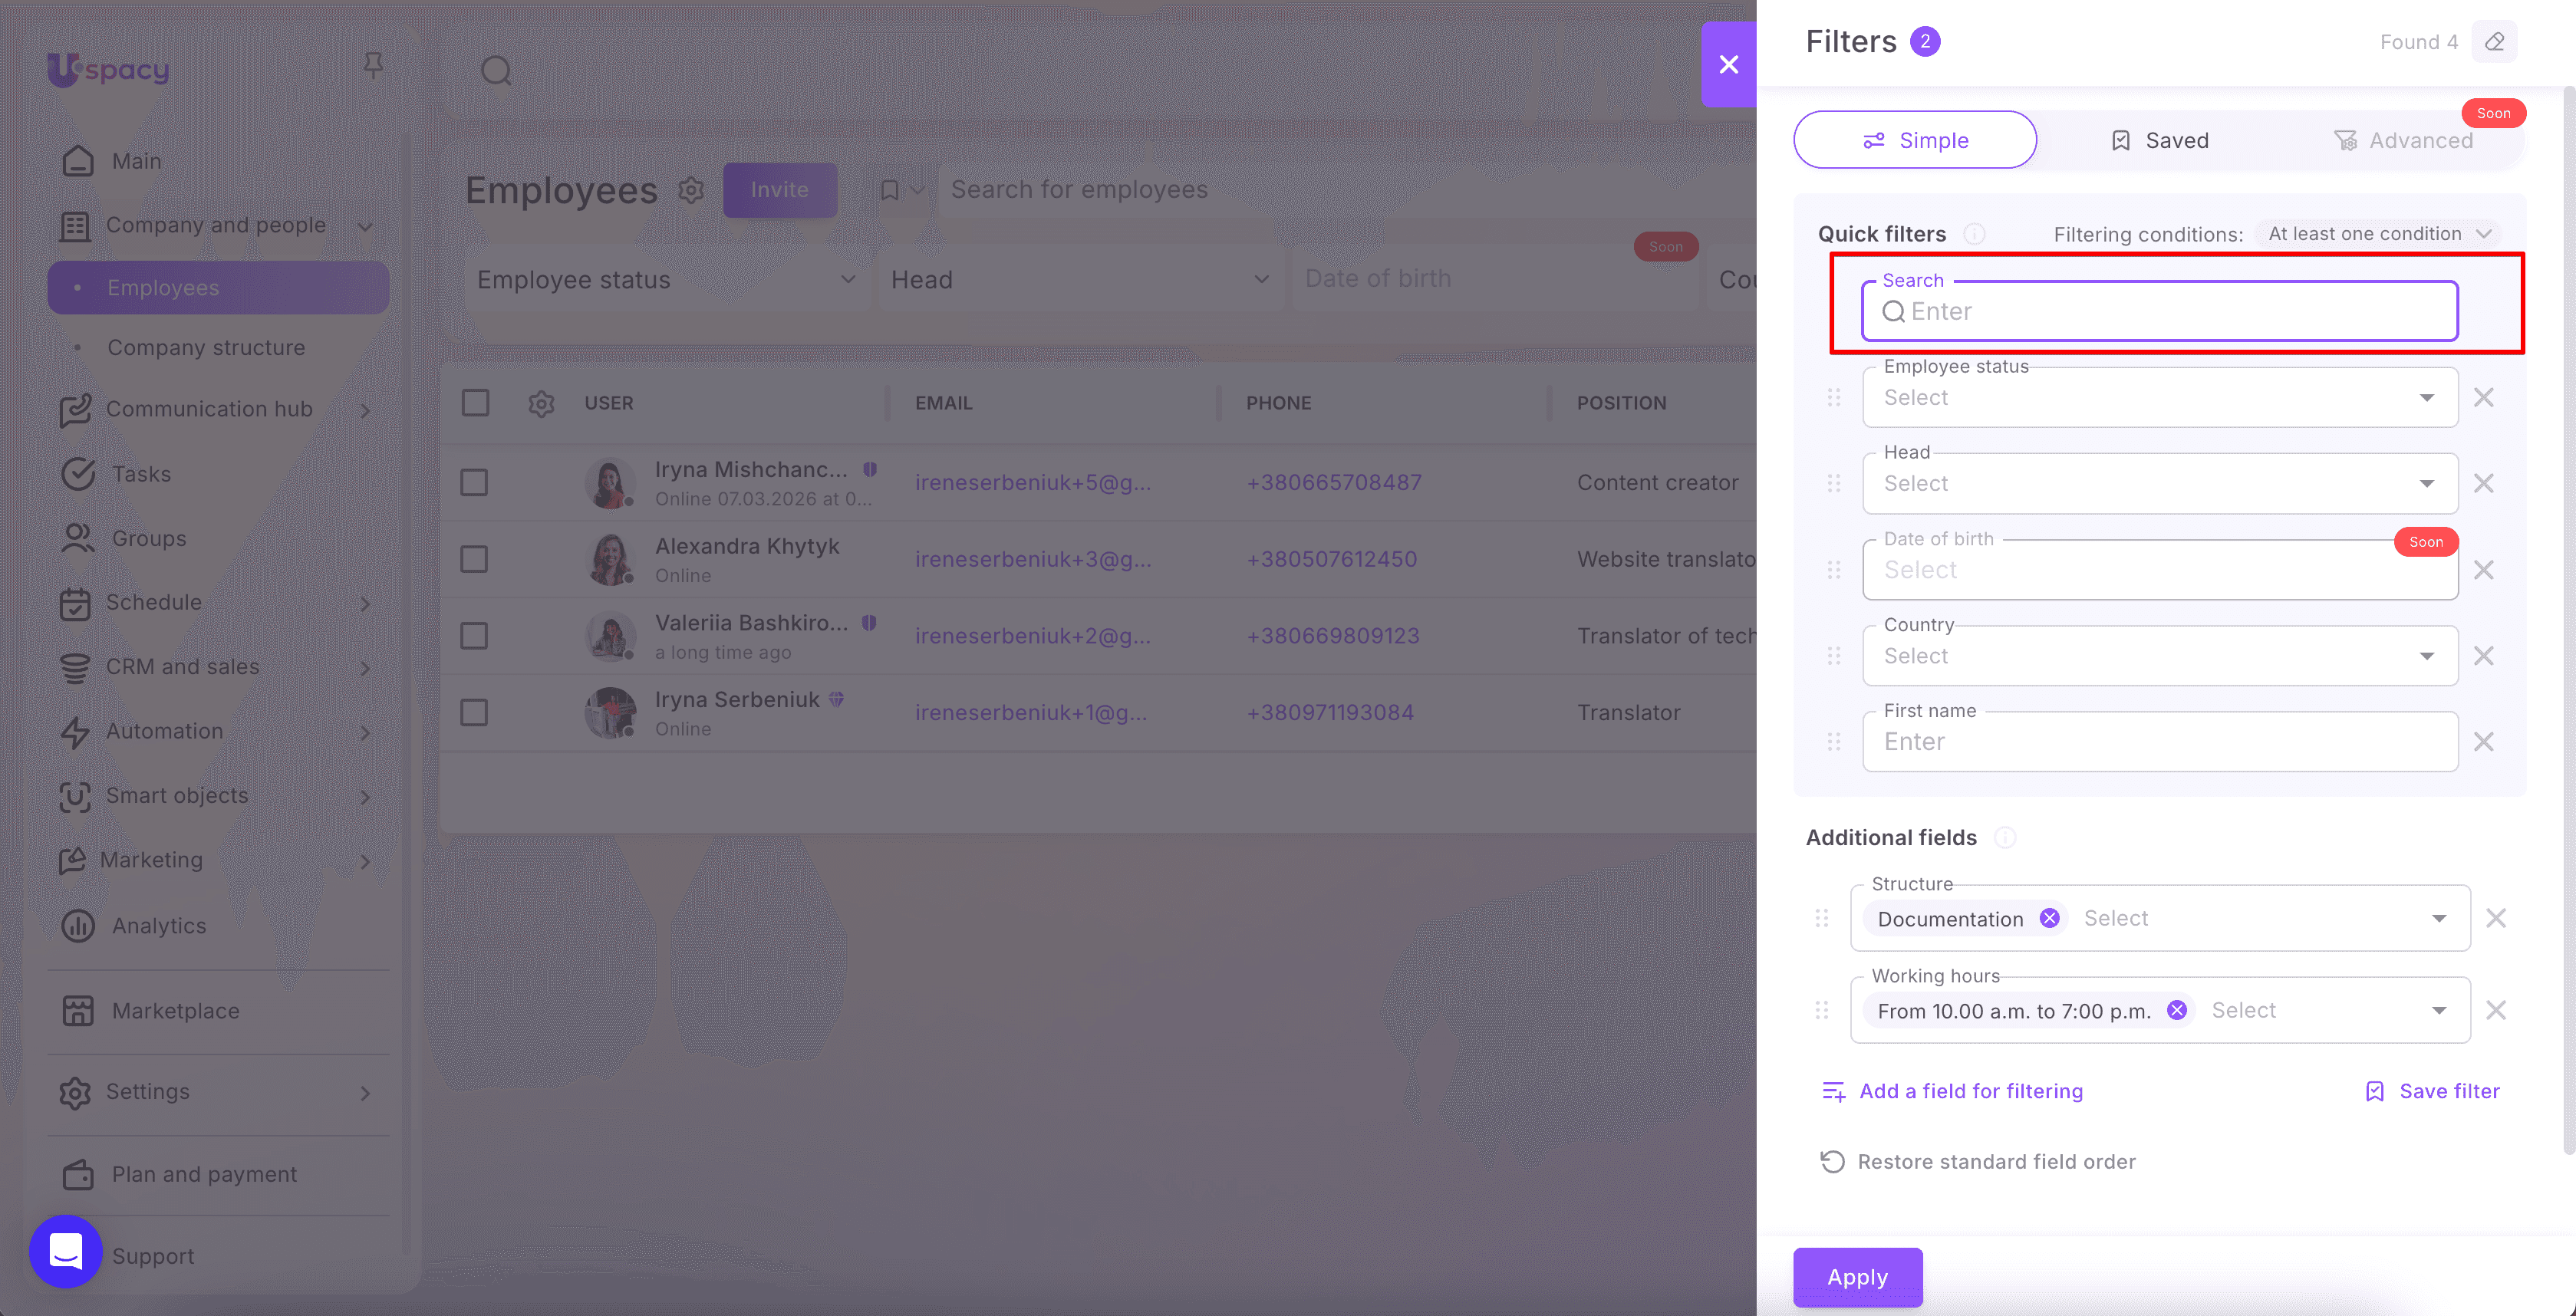Close the Filters panel with the purple X
Viewport: 2576px width, 1316px height.
[1728, 65]
